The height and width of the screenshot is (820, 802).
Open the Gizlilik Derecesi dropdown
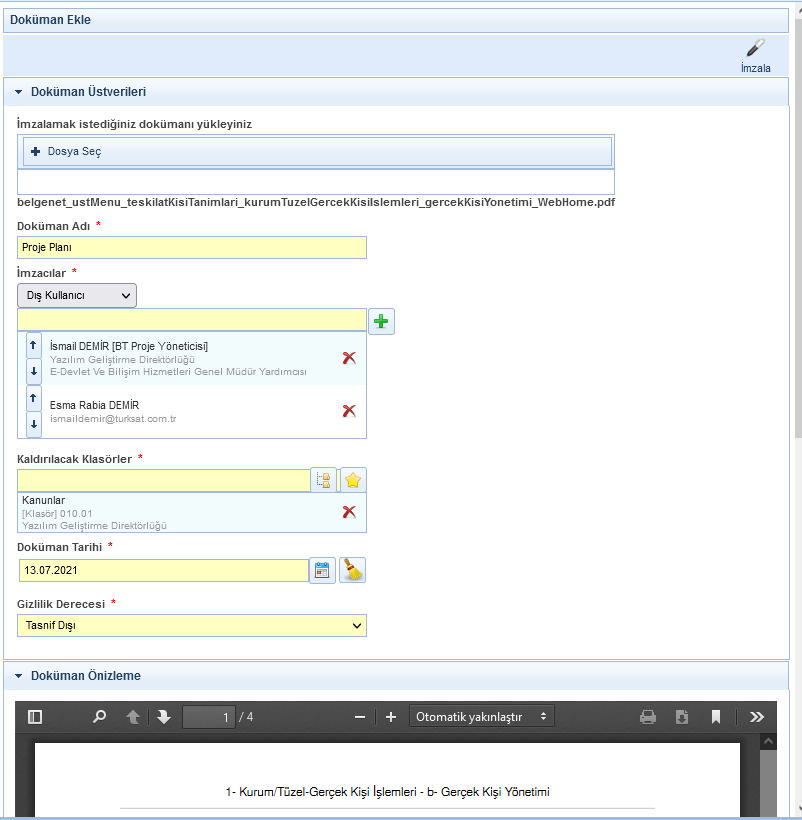(192, 626)
